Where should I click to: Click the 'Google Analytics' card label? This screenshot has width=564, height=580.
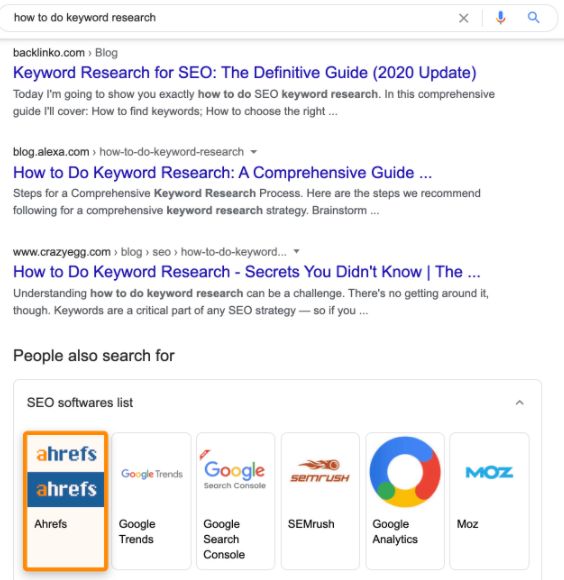395,532
